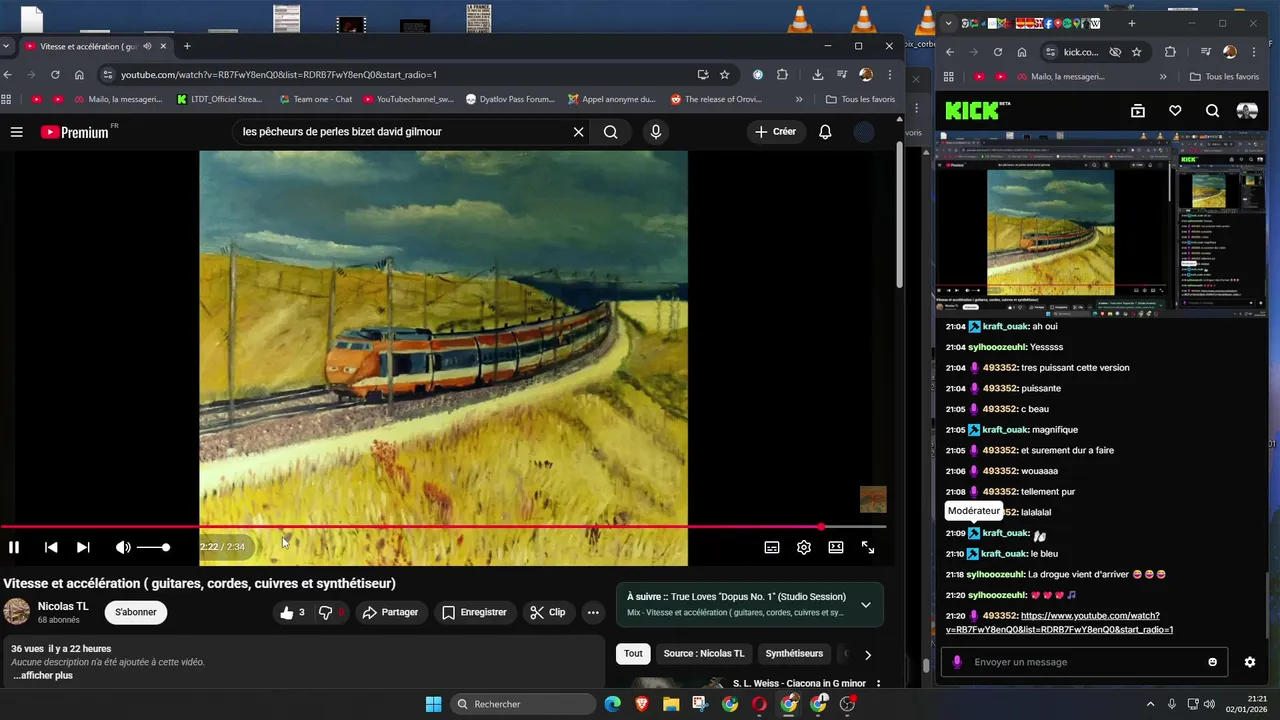Open more actions ellipsis under video
This screenshot has height=720, width=1280.
point(593,612)
